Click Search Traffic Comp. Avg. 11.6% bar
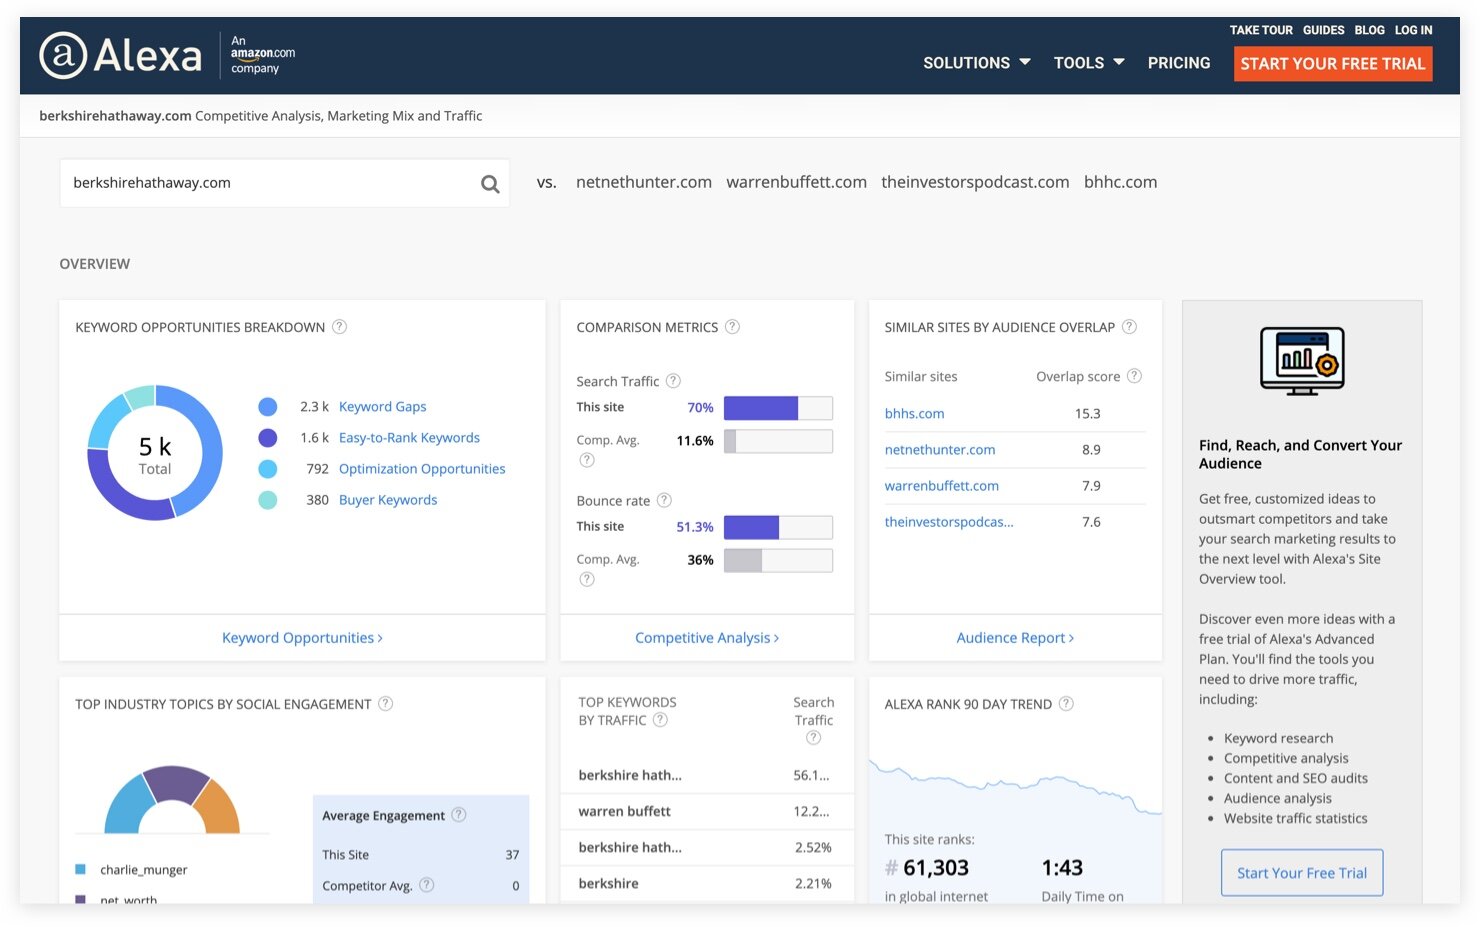 coord(778,441)
